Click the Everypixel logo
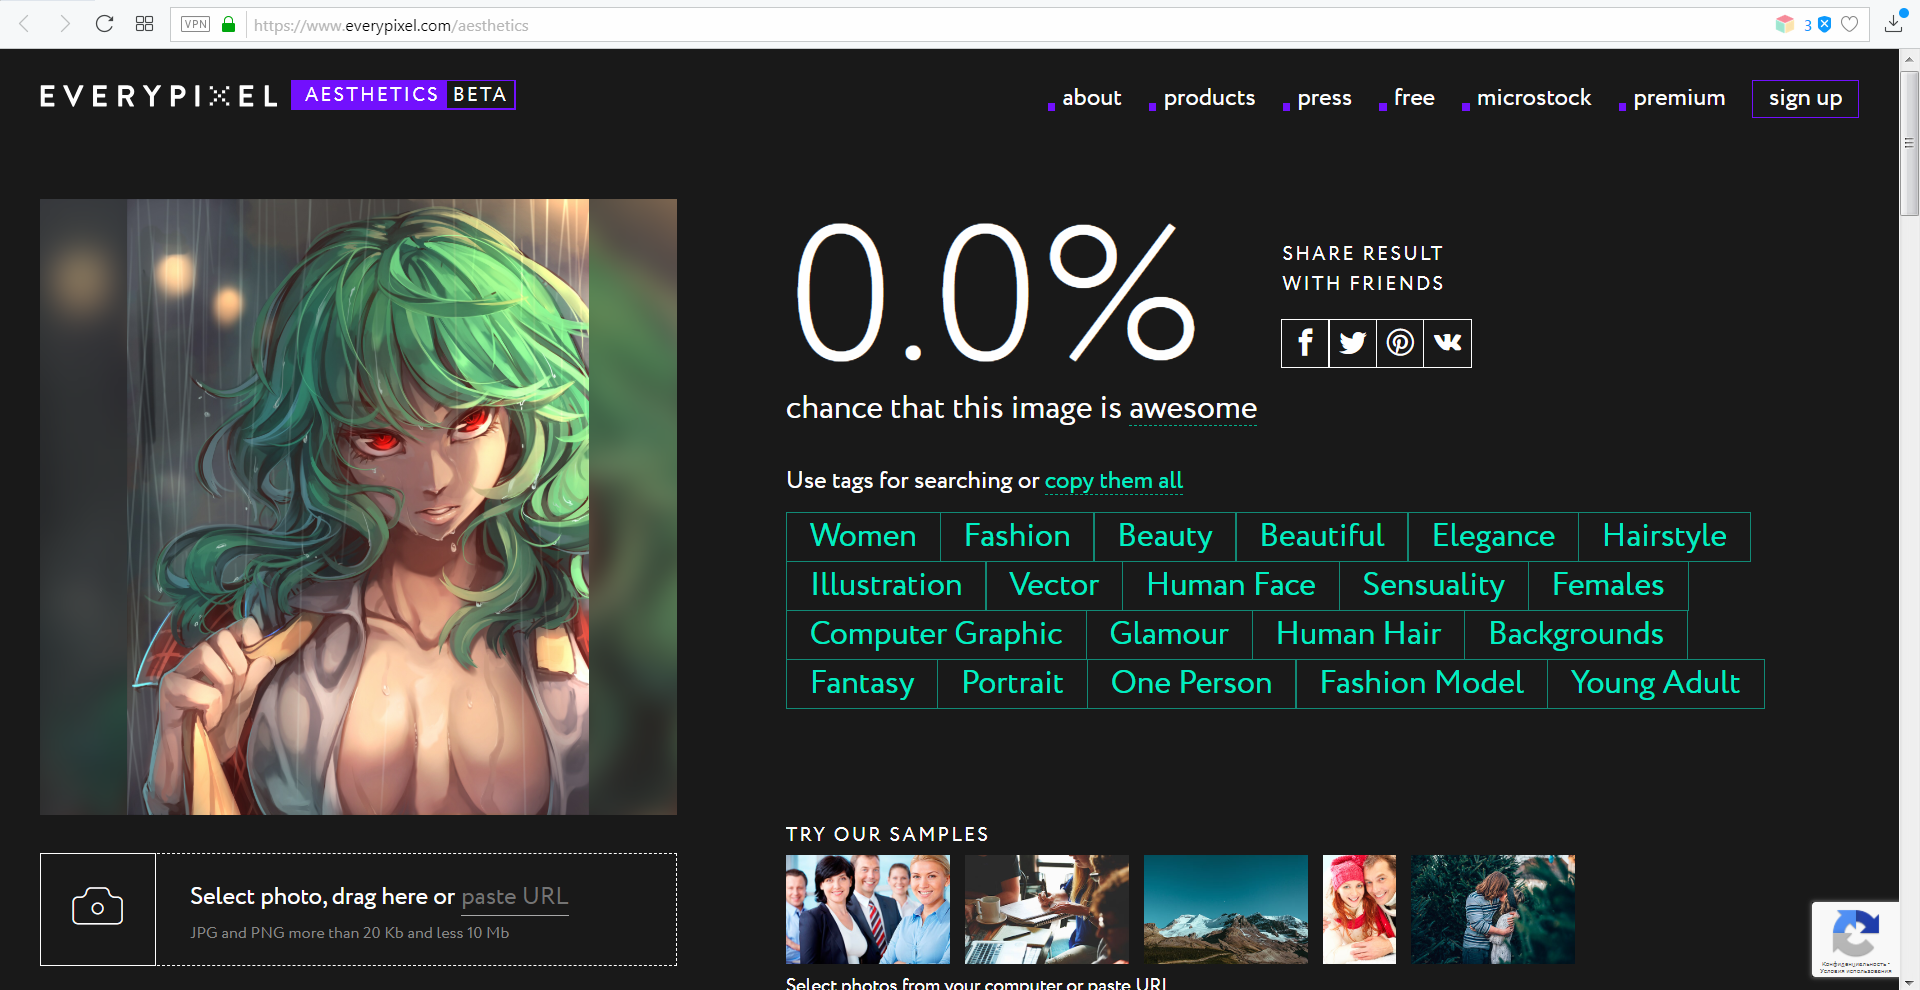Screen dimensions: 1920x990 (x=158, y=96)
